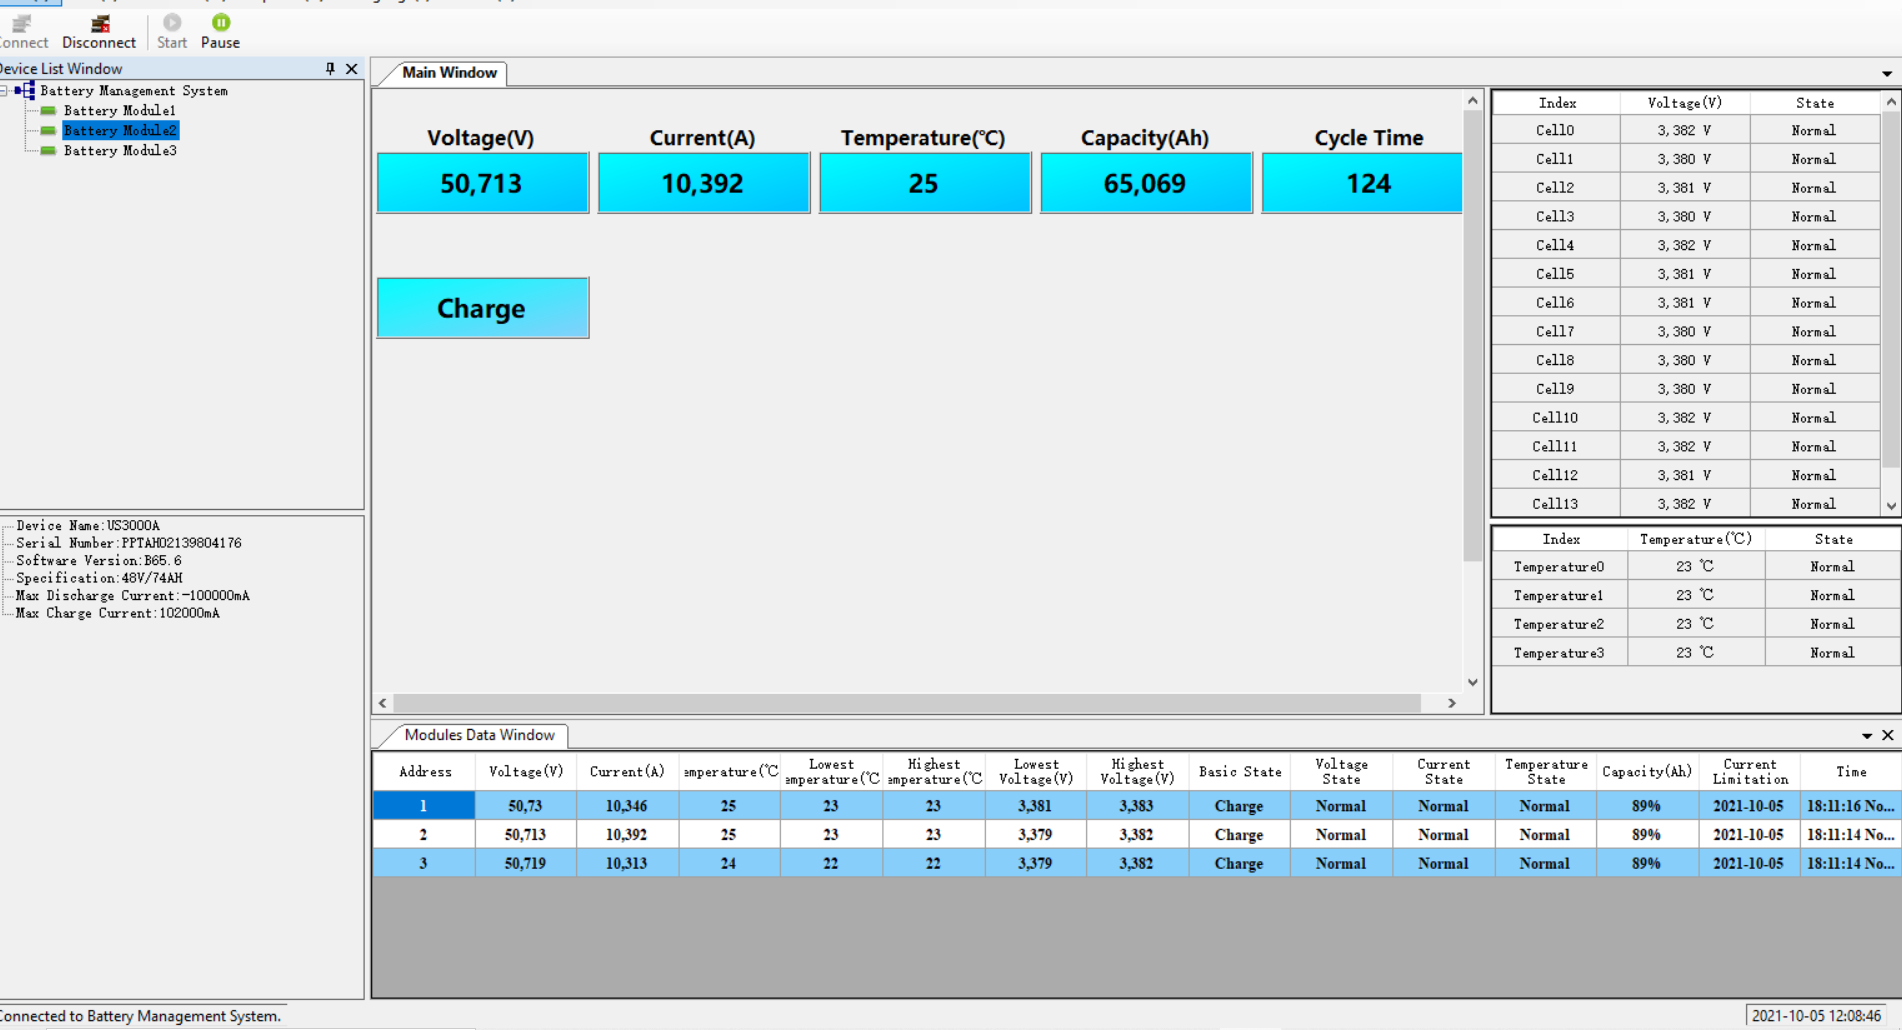
Task: Select the Temperature3 row
Action: click(1696, 653)
